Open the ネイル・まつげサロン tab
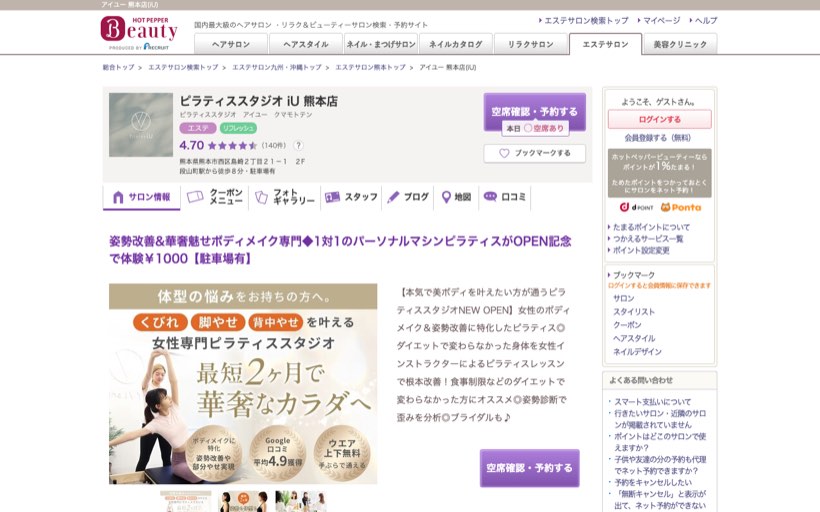 click(381, 44)
